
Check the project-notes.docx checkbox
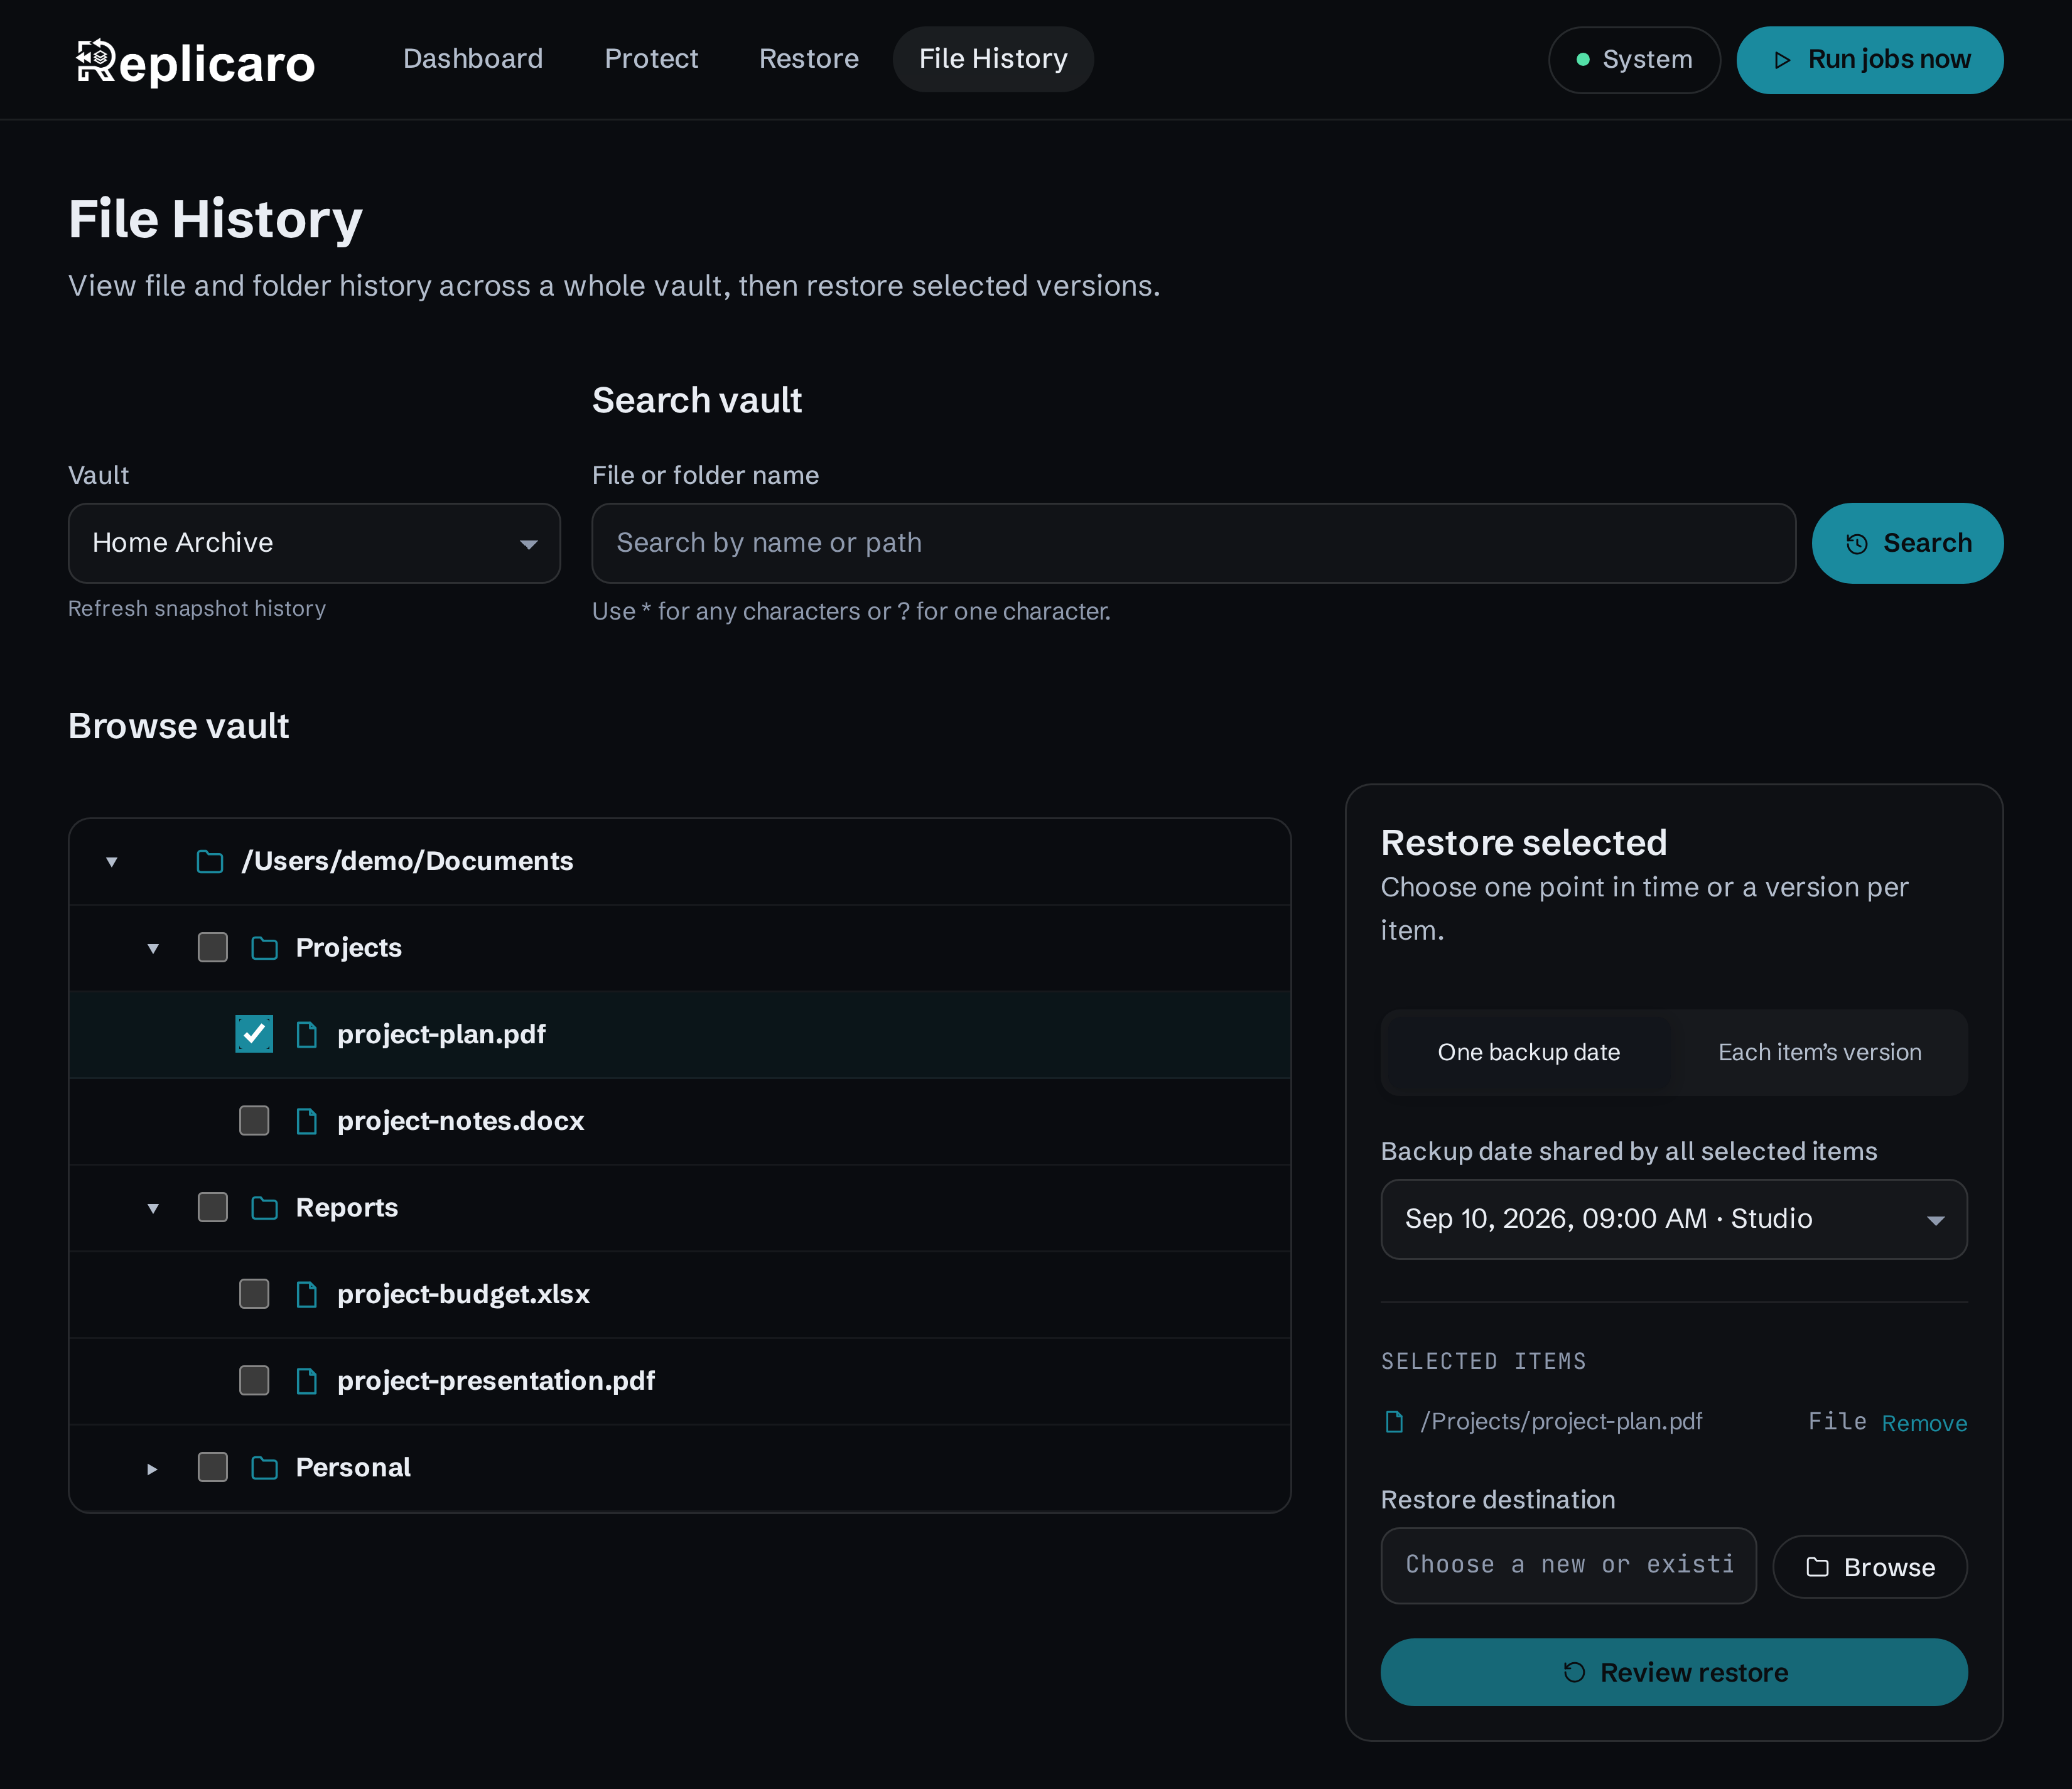click(x=254, y=1121)
